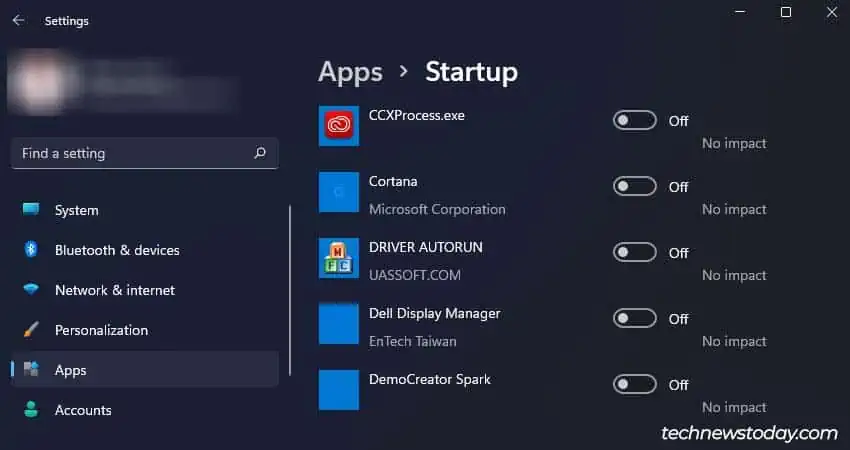The image size is (850, 450).
Task: Click No impact label for DRIVER AUTORUN
Action: click(734, 275)
